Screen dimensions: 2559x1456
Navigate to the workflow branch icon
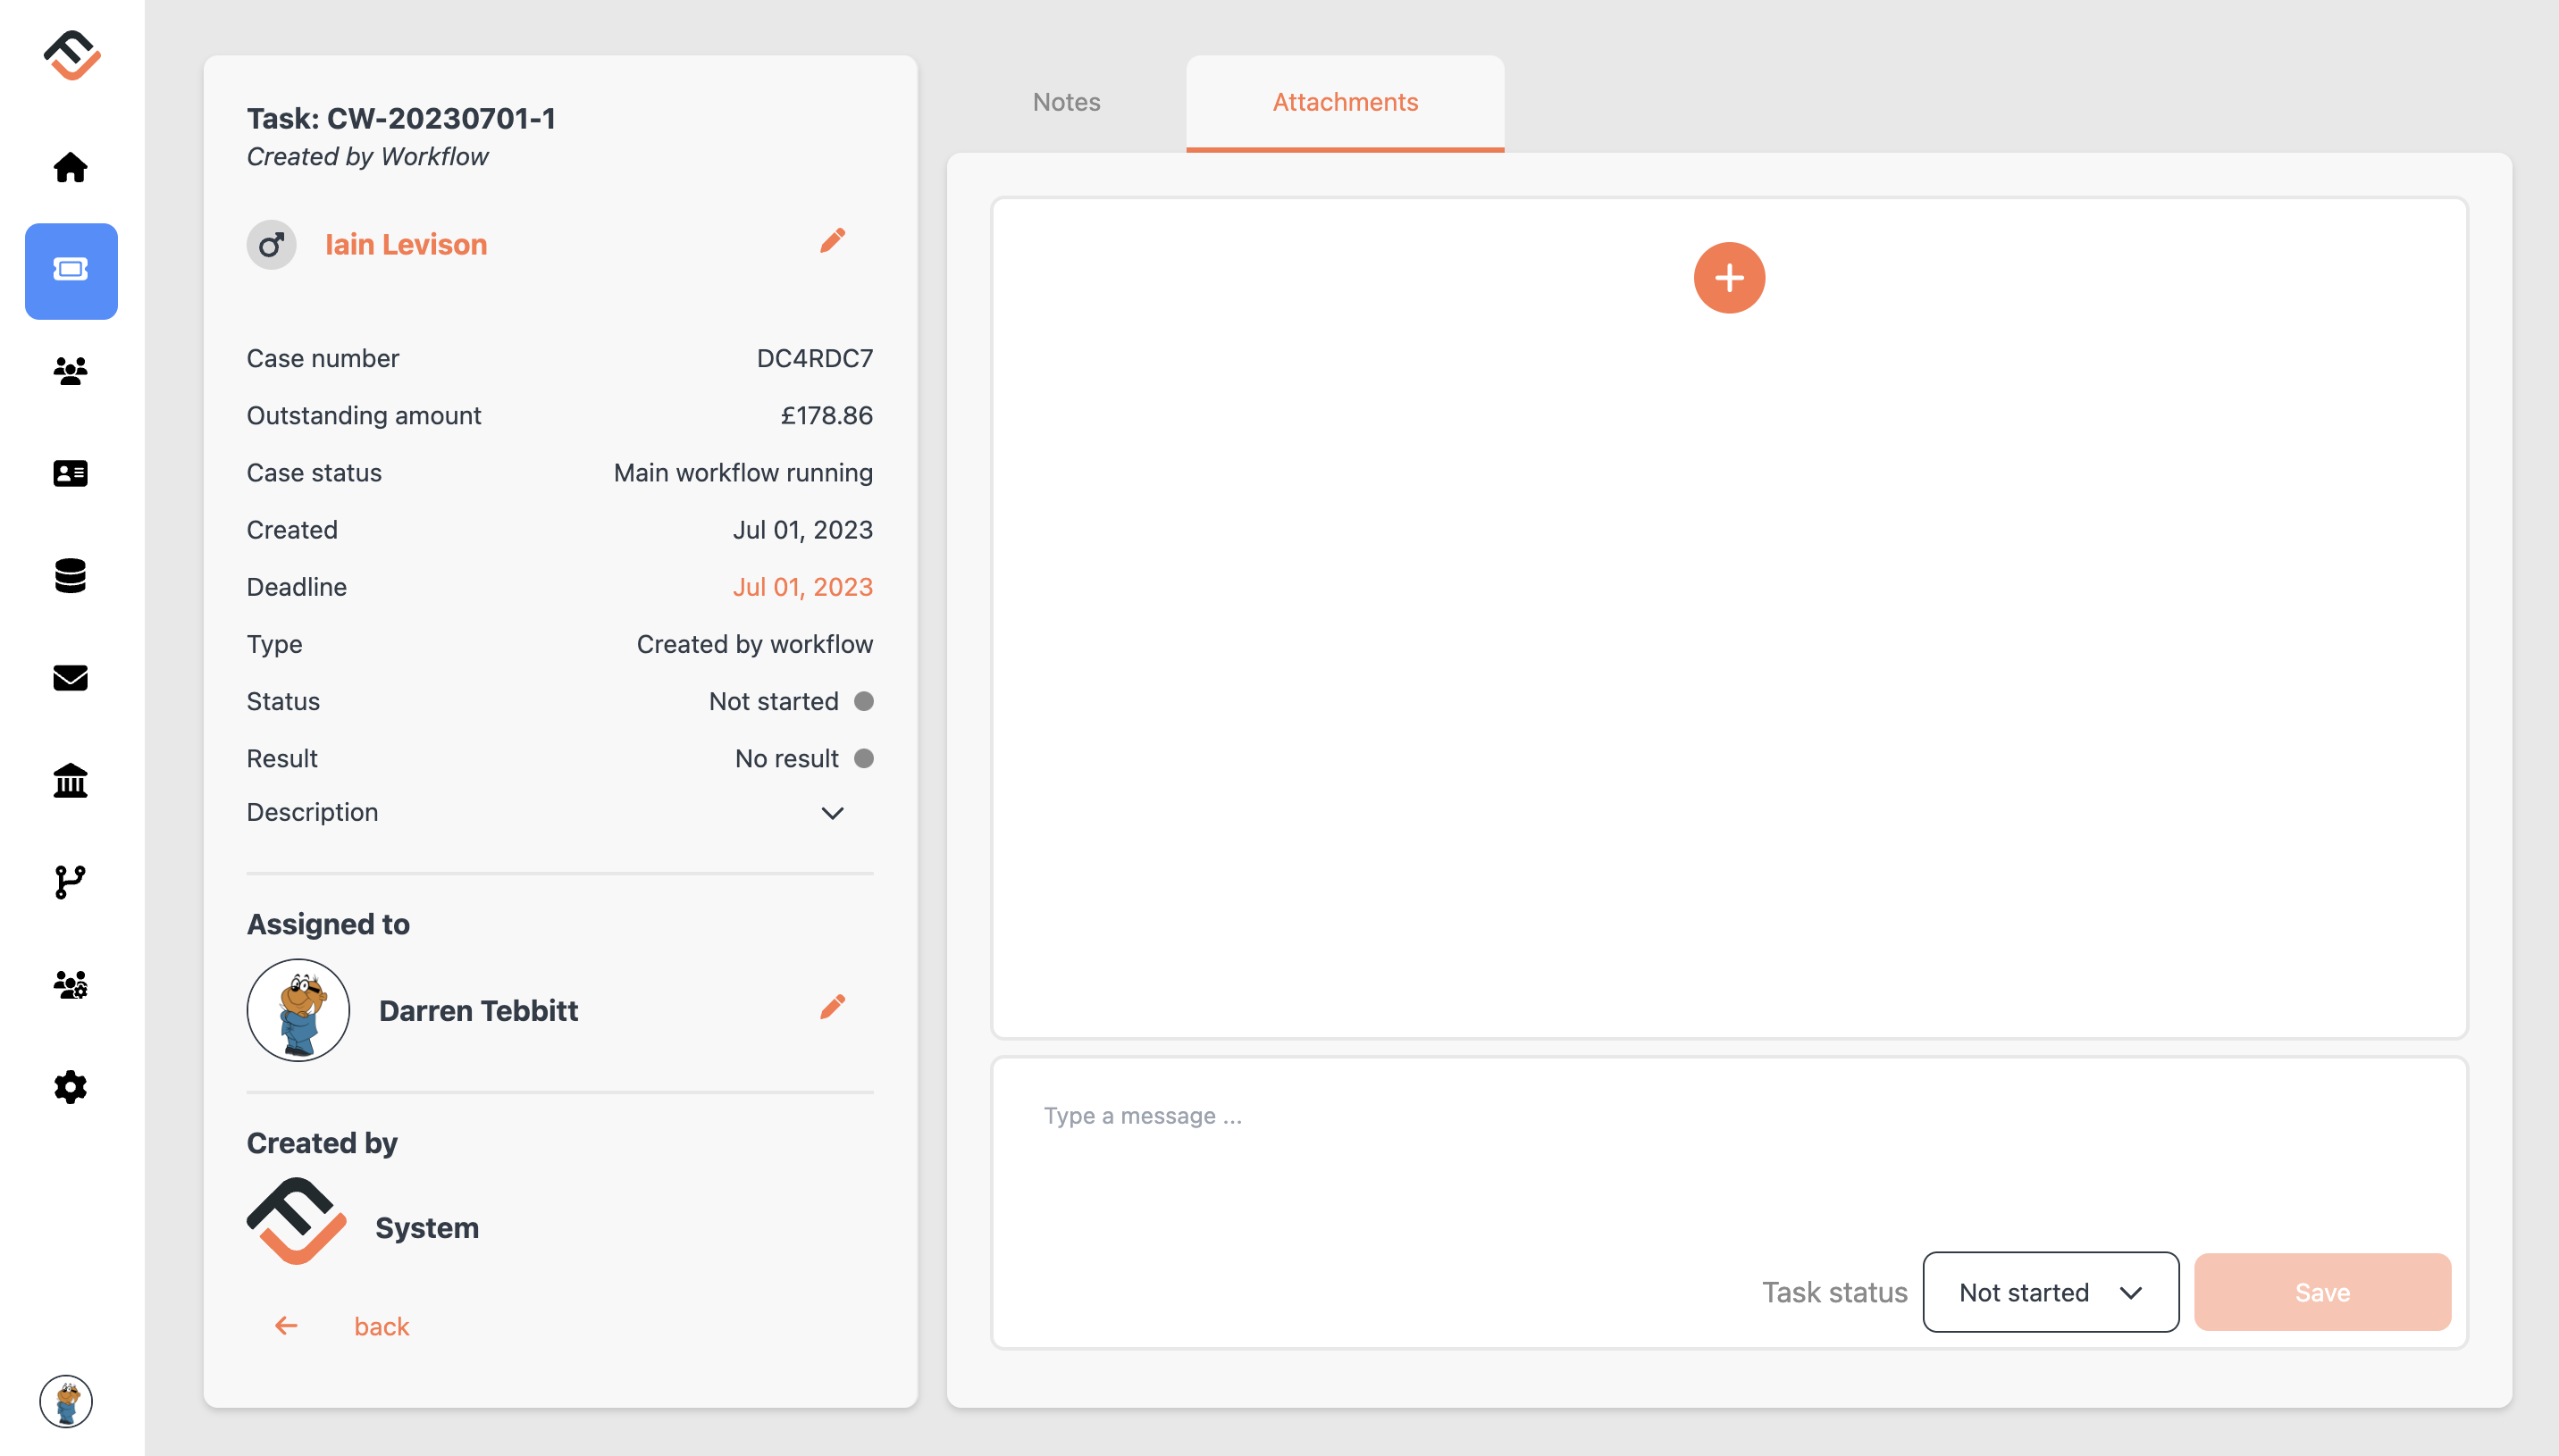pyautogui.click(x=72, y=882)
